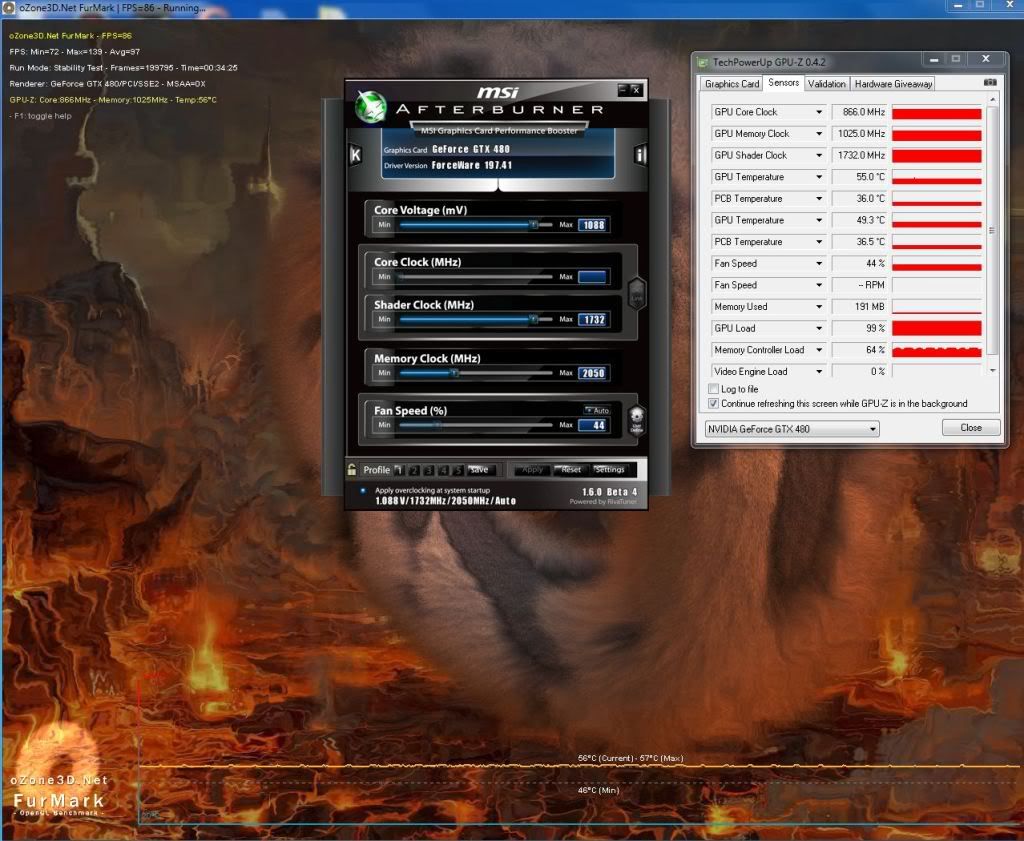
Task: Select the Sensors tab in GPU-Z
Action: click(x=784, y=82)
